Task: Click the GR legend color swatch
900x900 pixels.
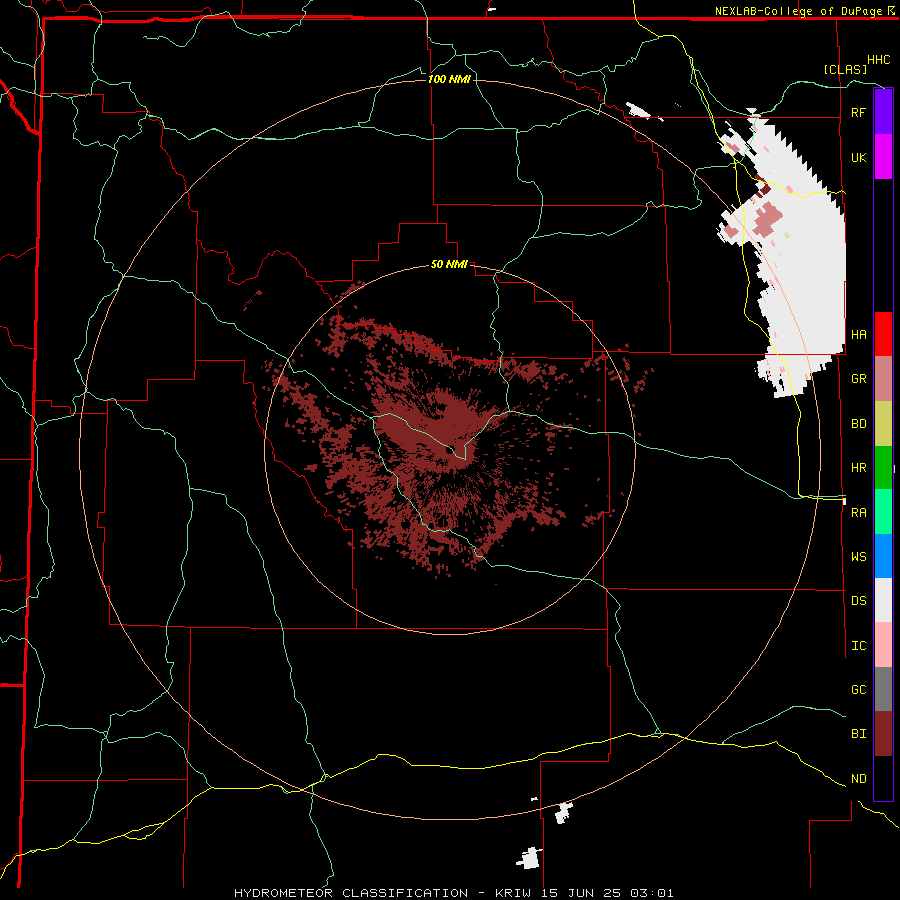Action: [883, 378]
